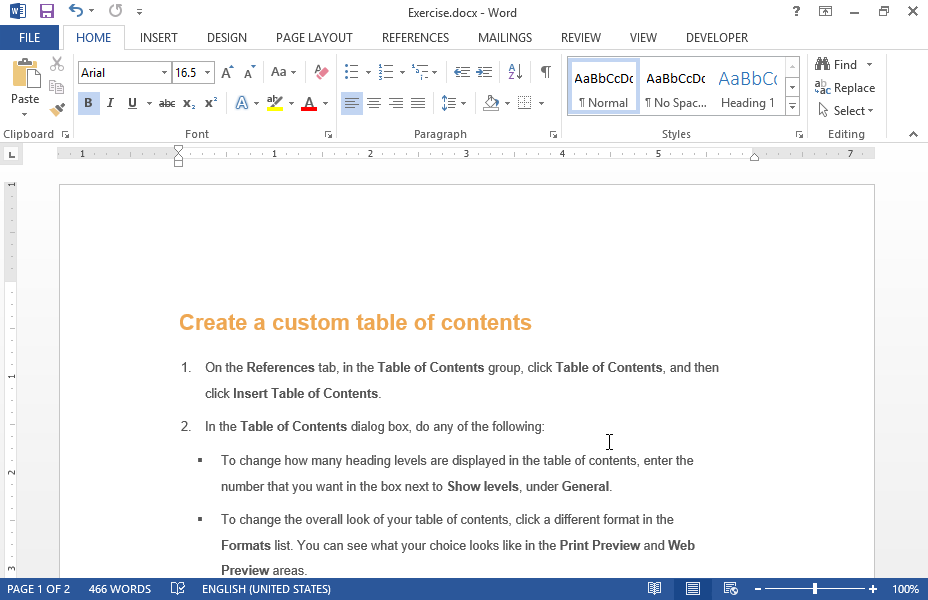Switch to Web Layout view
This screenshot has width=928, height=600.
(x=730, y=589)
